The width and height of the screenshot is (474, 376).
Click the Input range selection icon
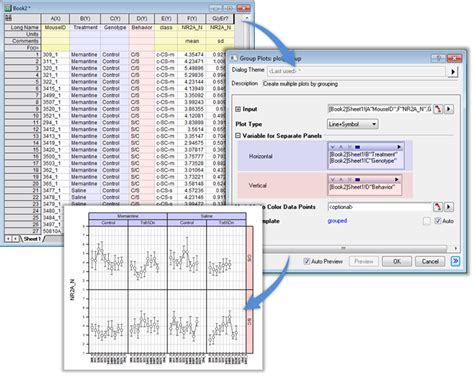coord(438,109)
